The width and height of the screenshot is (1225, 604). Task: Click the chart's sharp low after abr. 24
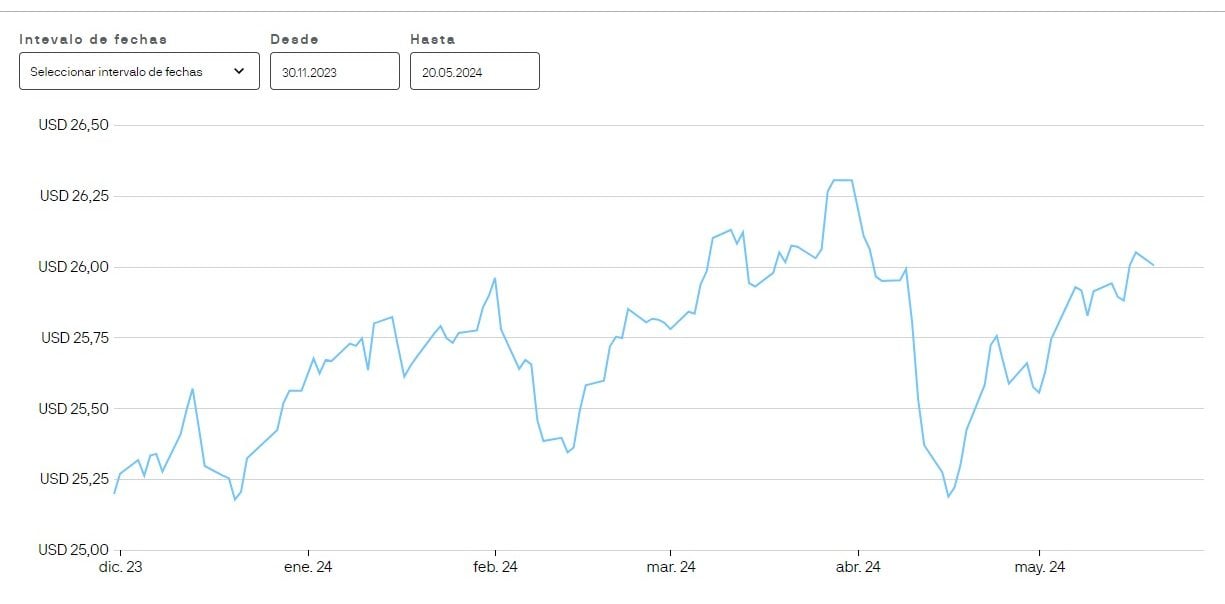point(950,495)
